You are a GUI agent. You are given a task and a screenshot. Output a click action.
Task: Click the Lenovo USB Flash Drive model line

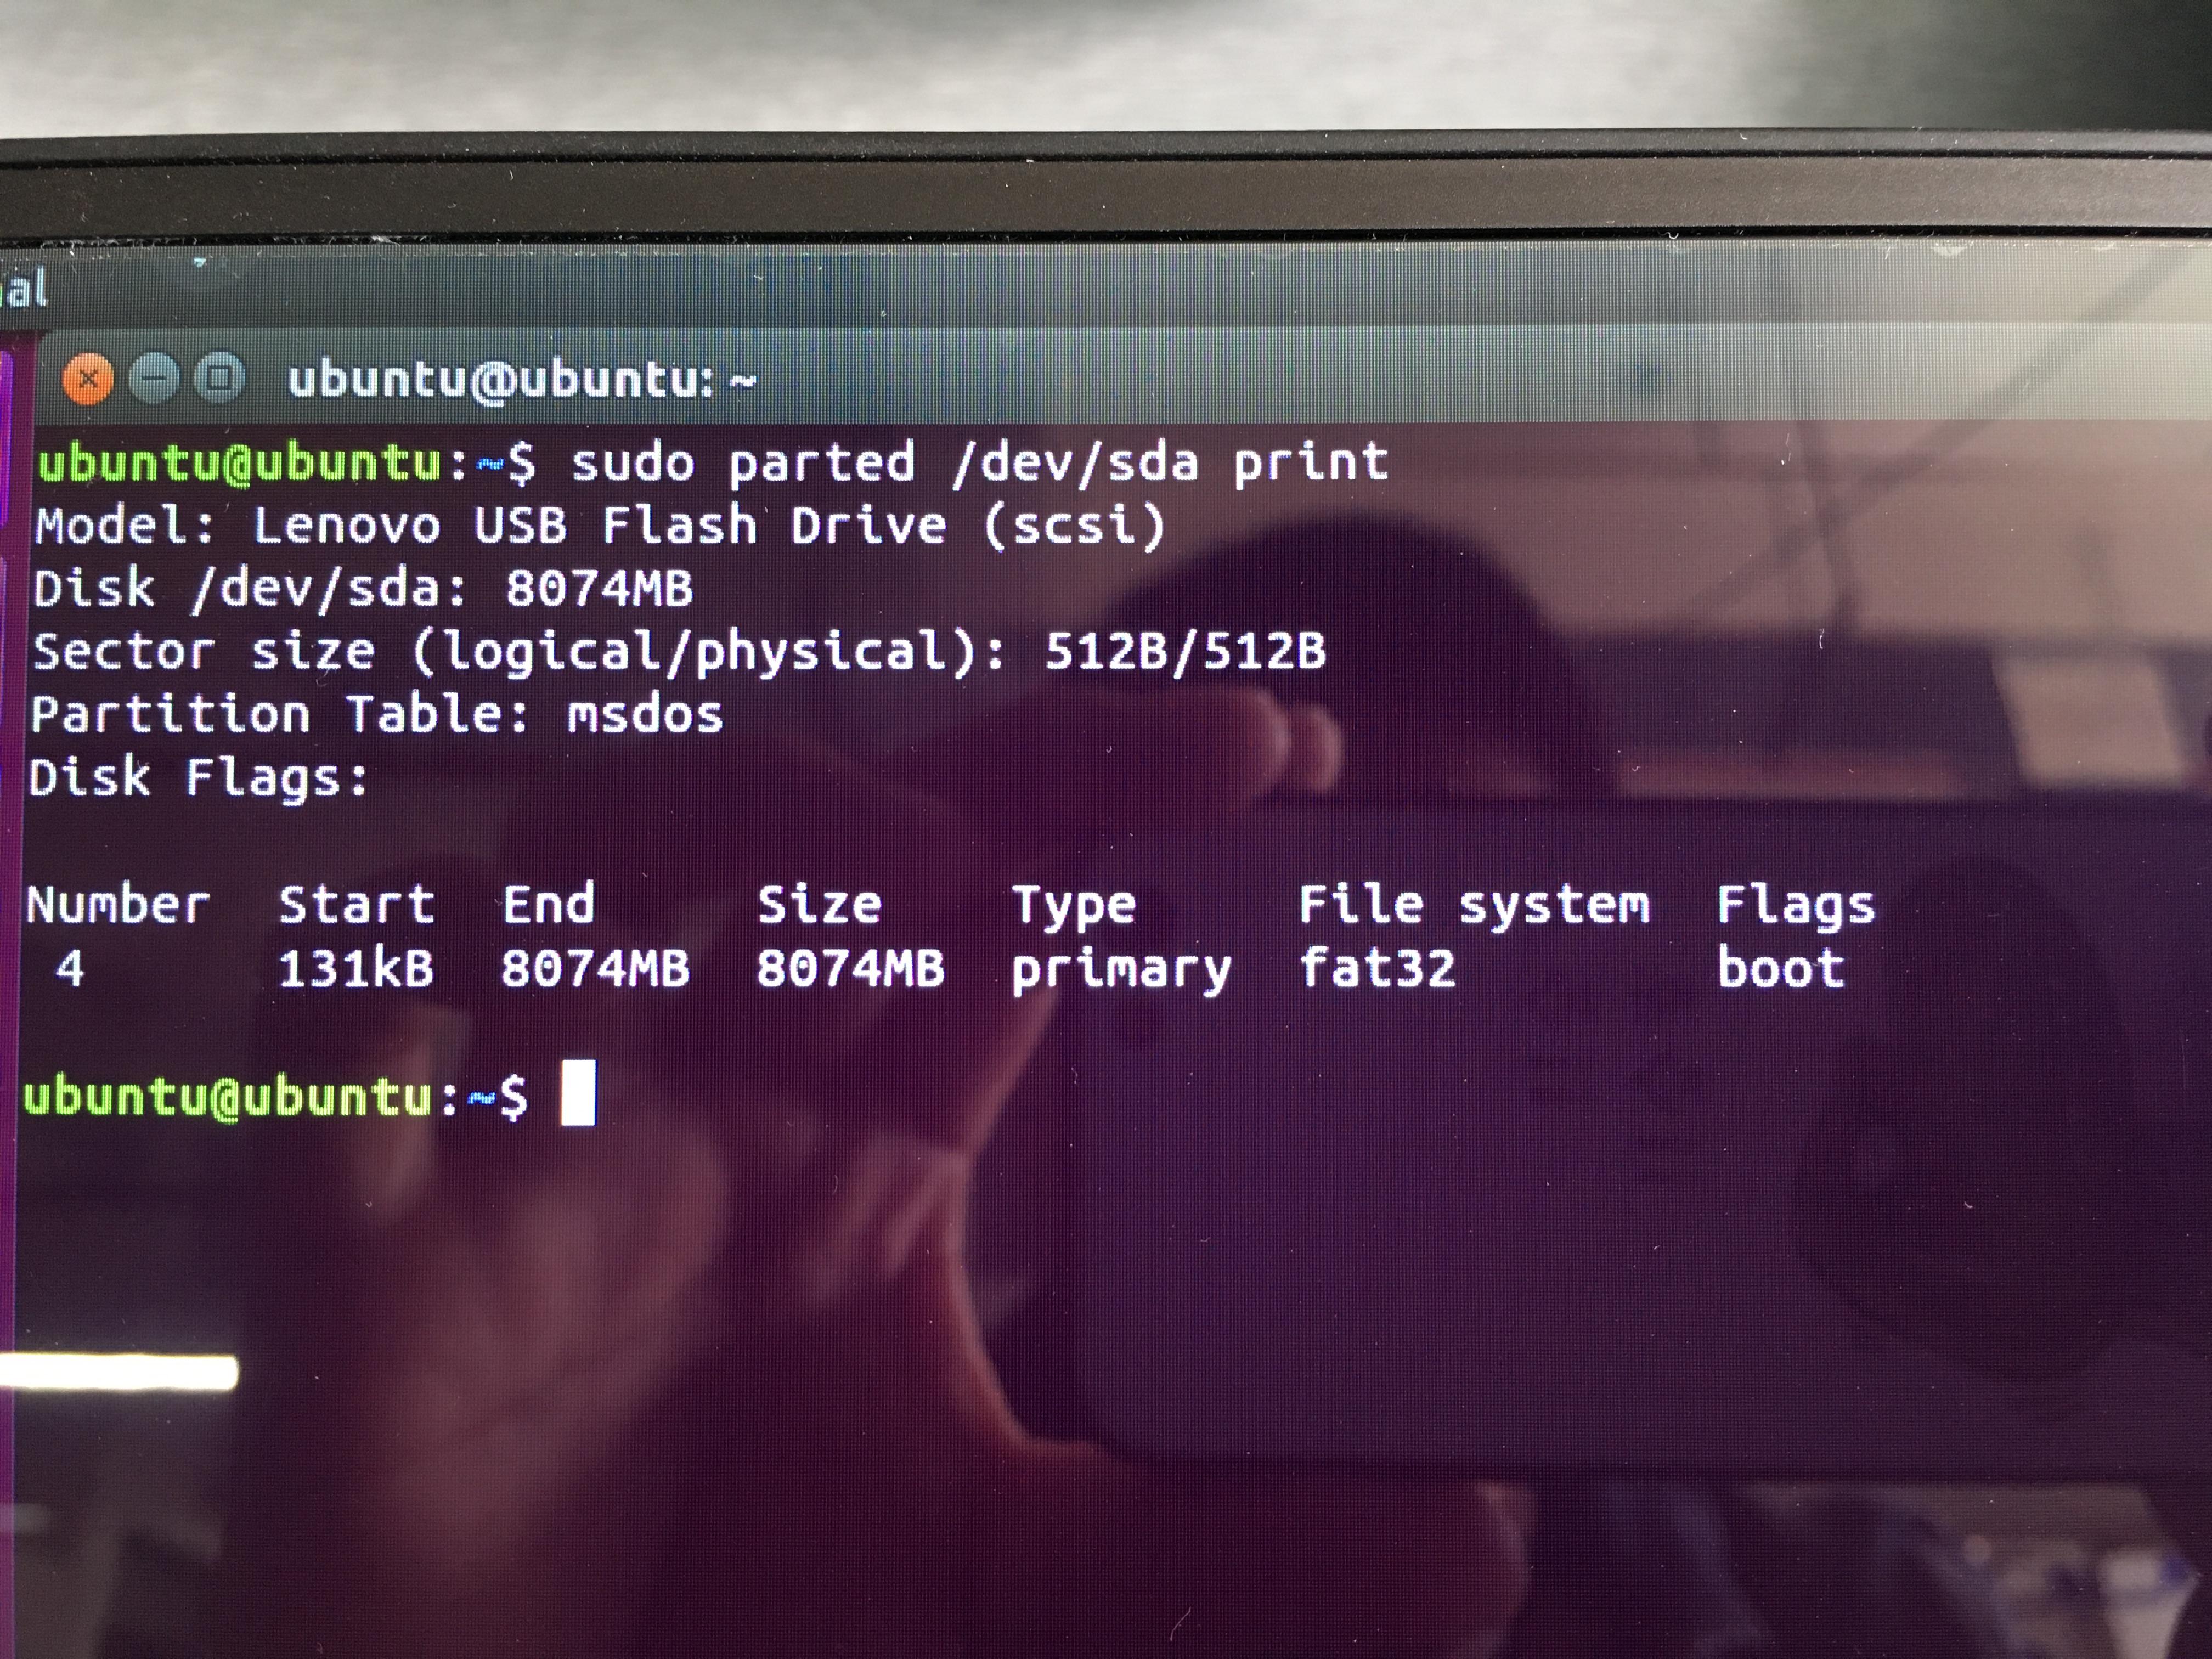(x=600, y=526)
